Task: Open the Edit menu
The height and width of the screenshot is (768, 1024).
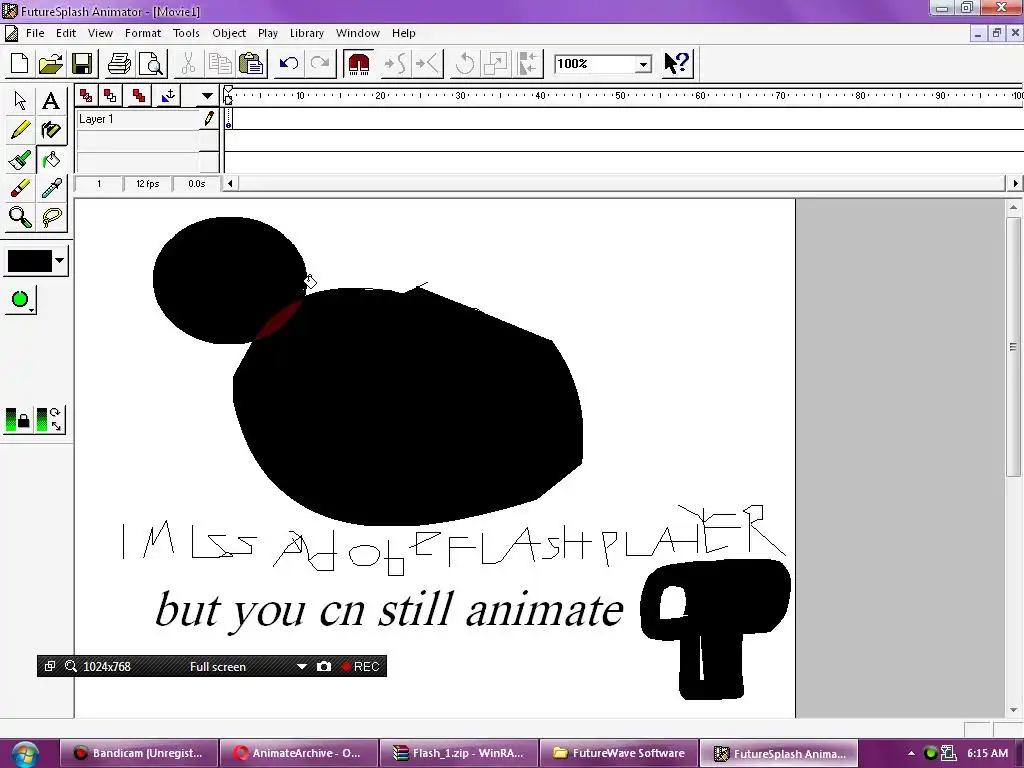Action: (65, 33)
